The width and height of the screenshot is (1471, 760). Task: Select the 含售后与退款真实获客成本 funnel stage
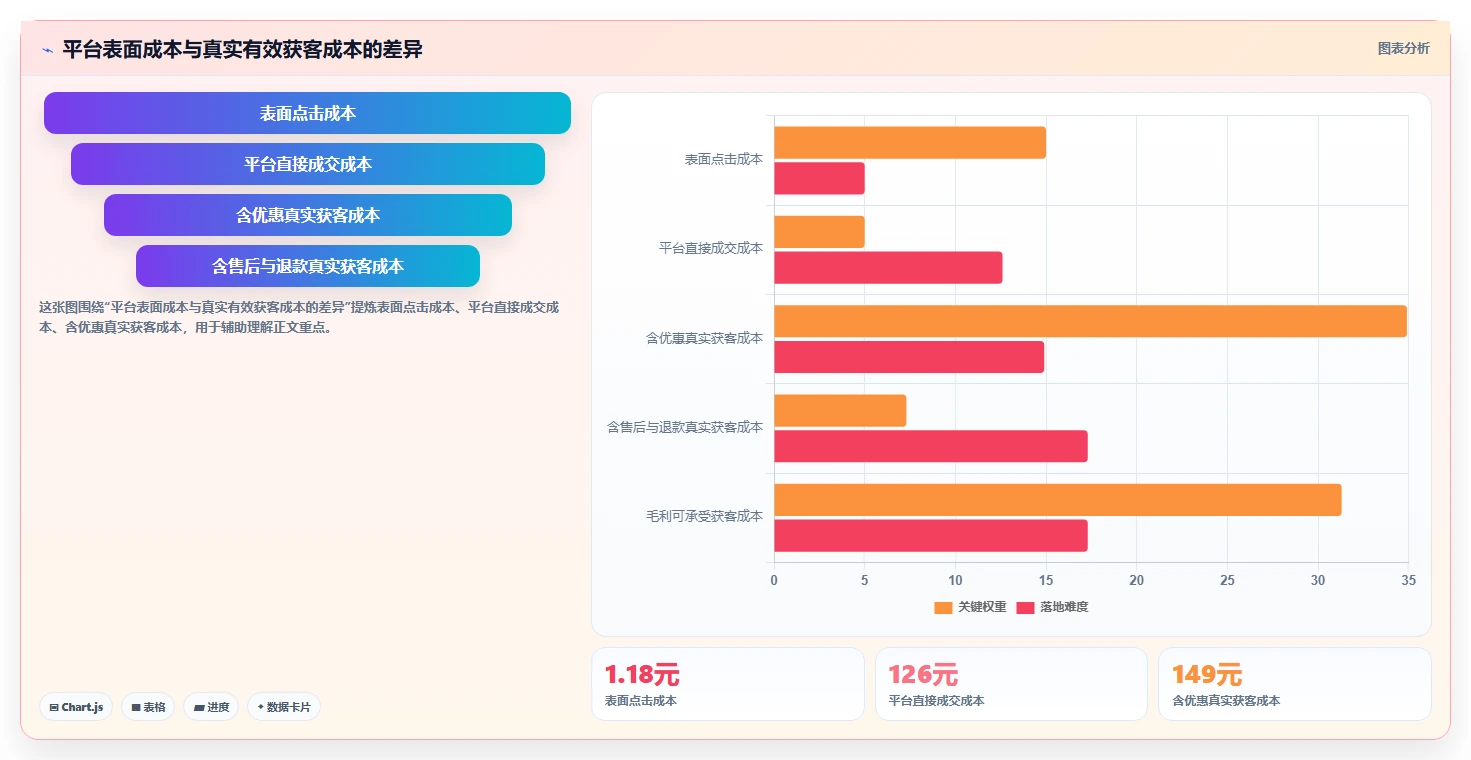click(x=308, y=266)
